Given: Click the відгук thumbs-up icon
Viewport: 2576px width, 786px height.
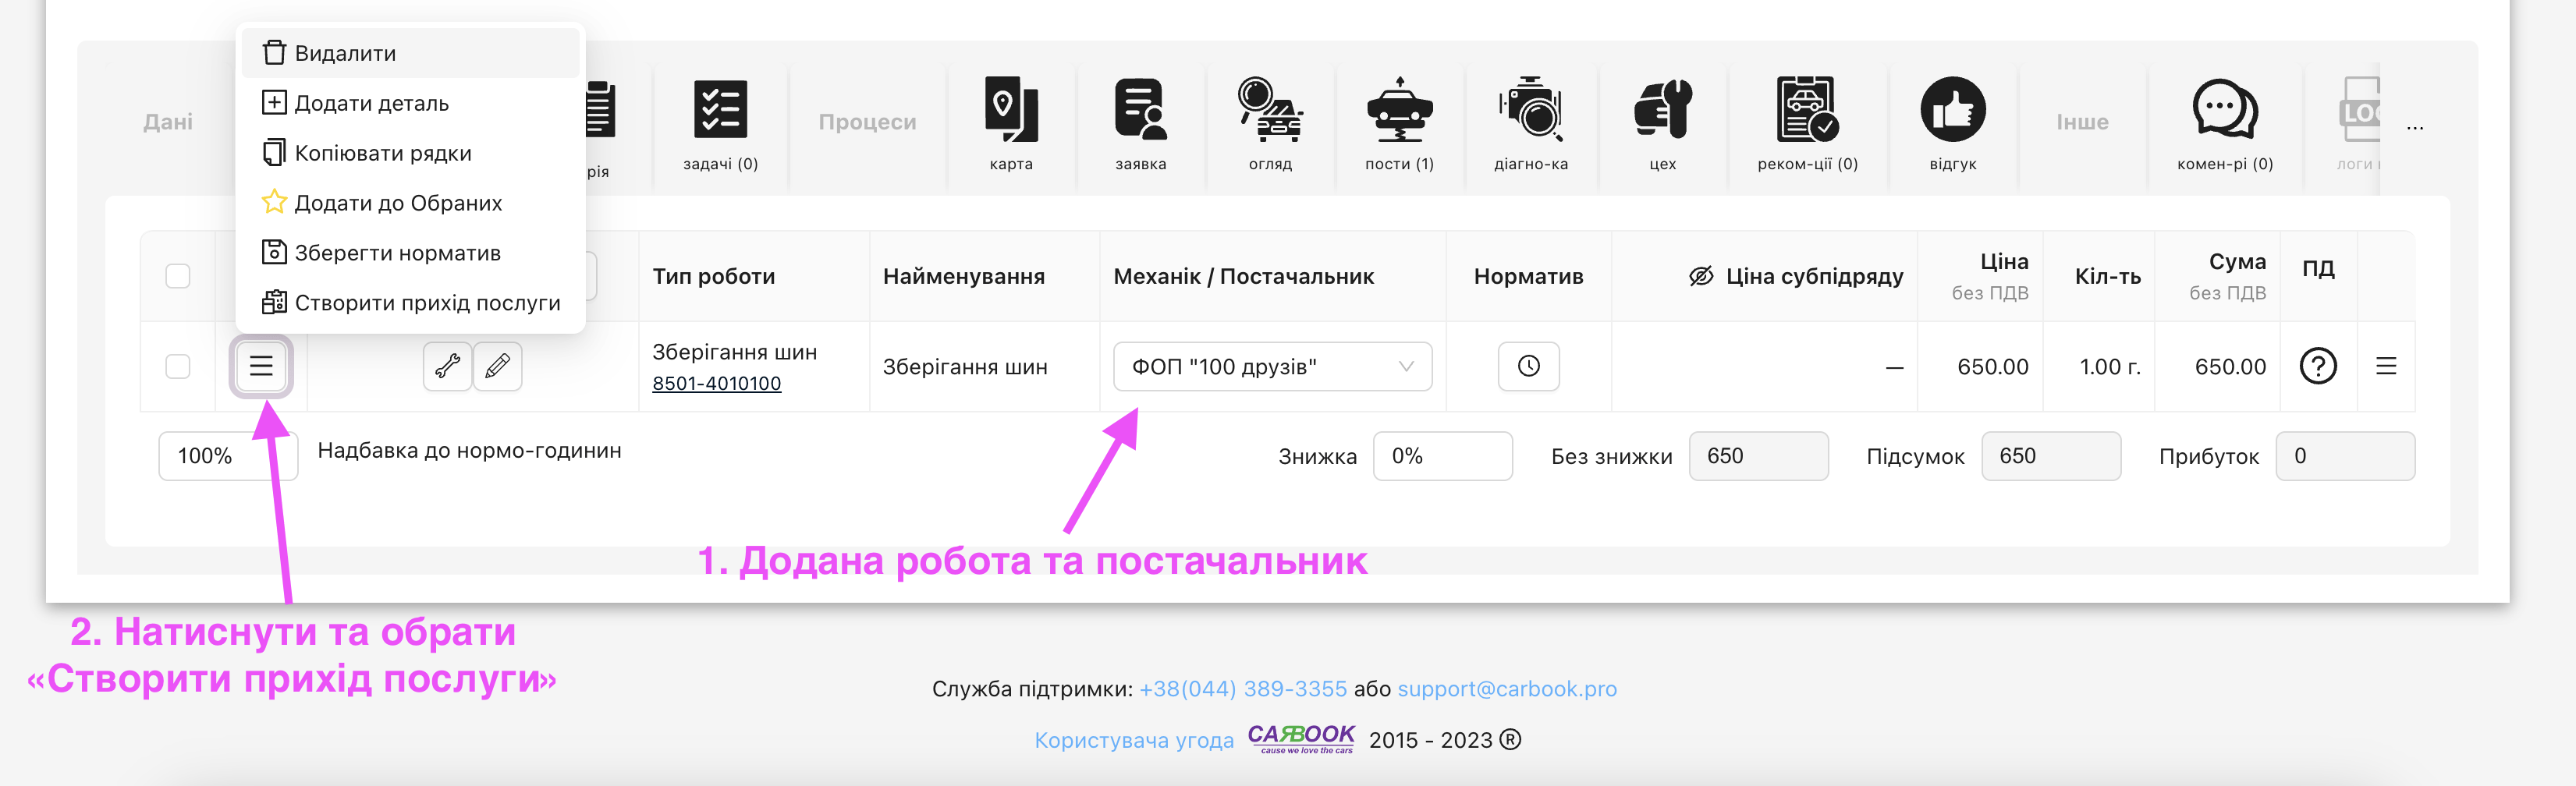Looking at the screenshot, I should (x=1952, y=110).
